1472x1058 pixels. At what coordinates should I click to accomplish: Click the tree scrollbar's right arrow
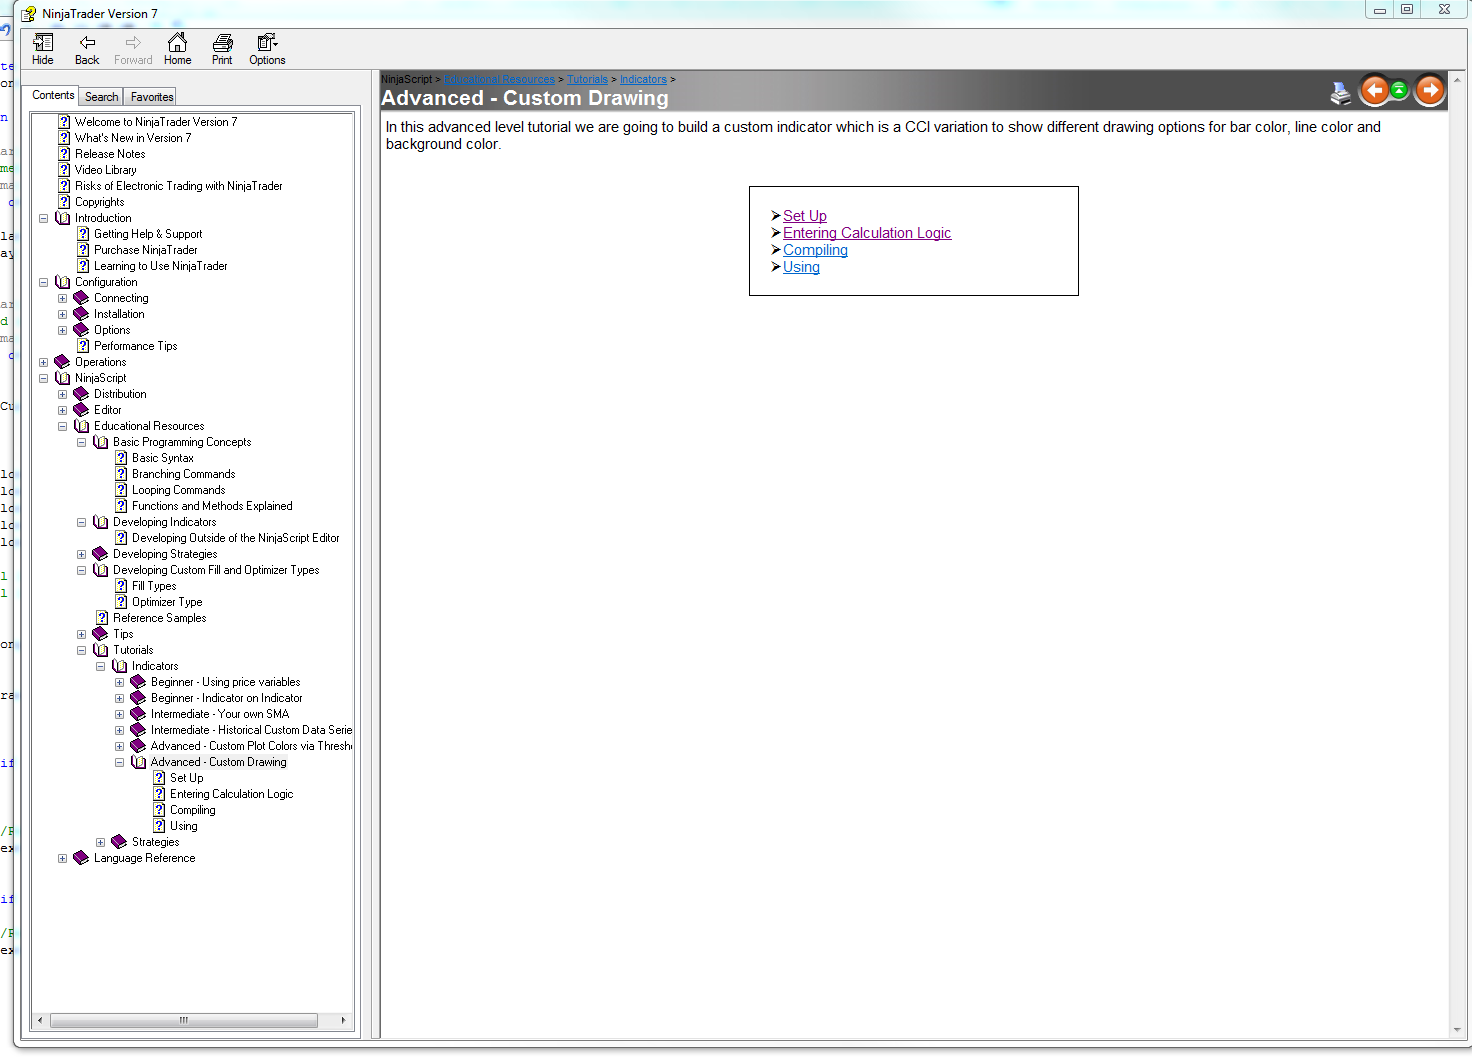[x=343, y=1020]
